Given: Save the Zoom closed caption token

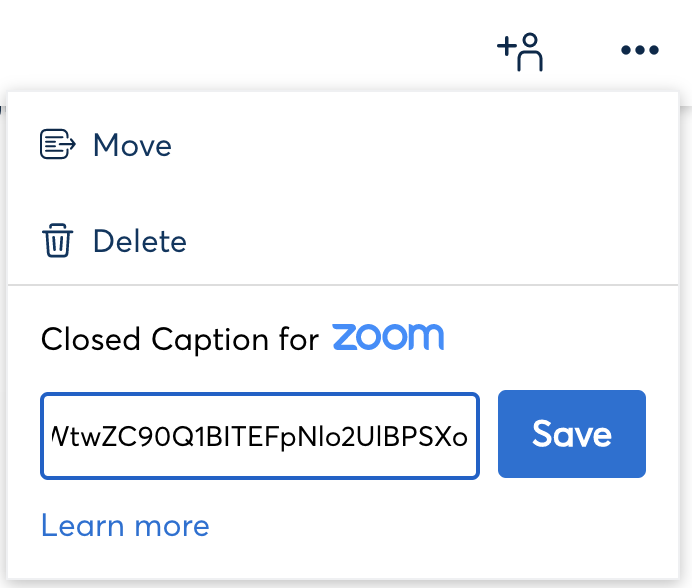Looking at the screenshot, I should (x=572, y=434).
